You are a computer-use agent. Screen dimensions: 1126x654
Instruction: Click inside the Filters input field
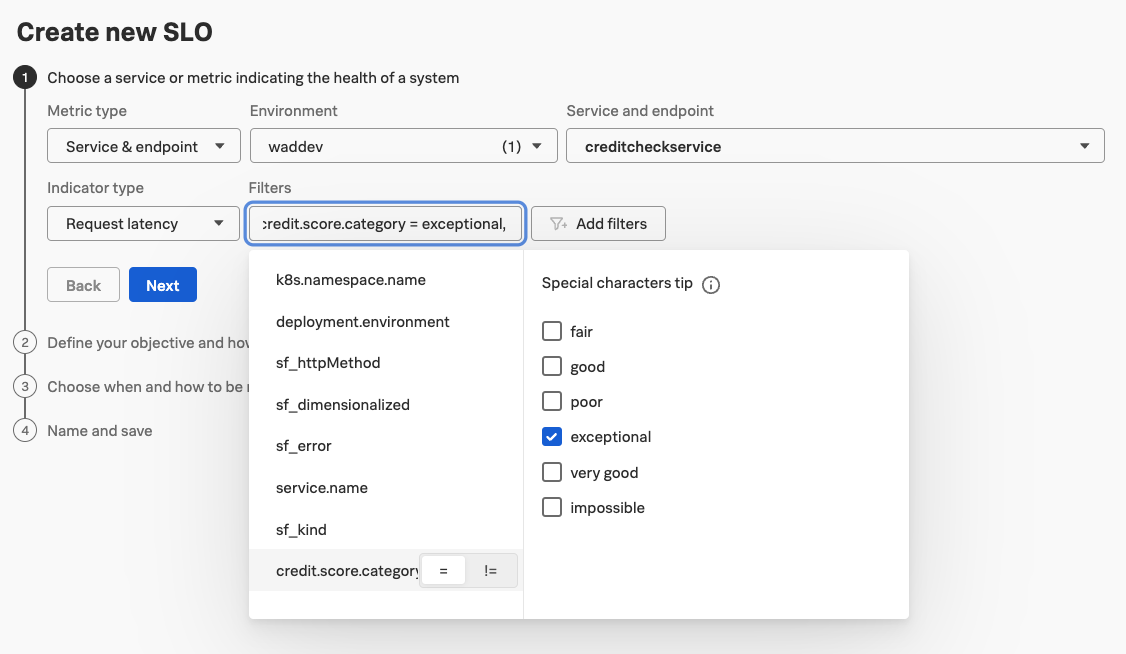385,223
